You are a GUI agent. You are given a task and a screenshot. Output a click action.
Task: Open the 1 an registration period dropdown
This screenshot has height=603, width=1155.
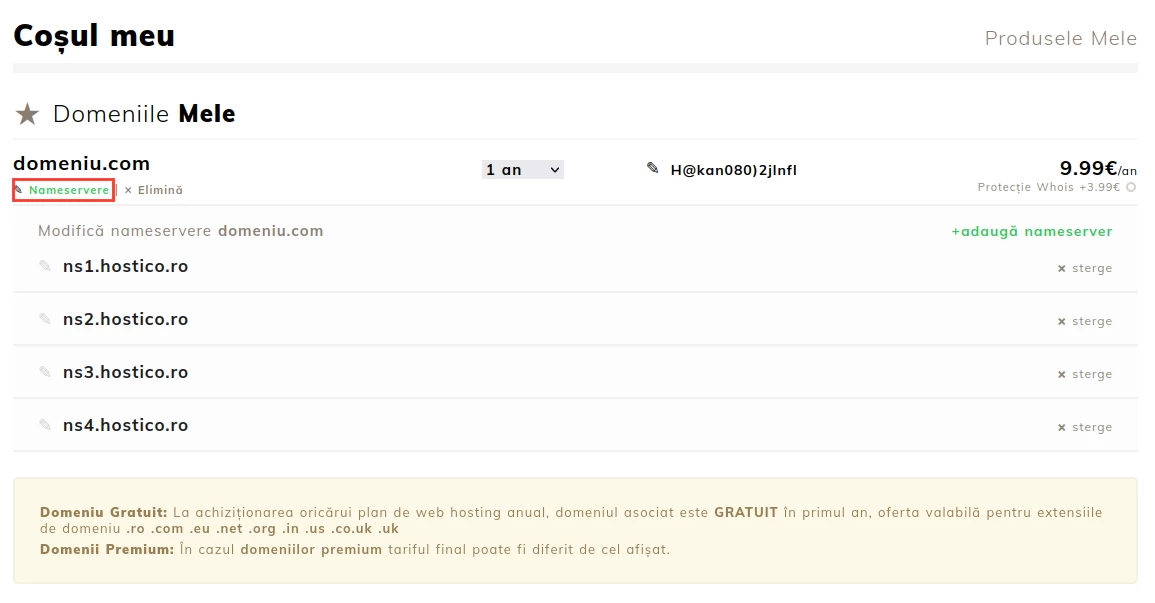tap(522, 170)
